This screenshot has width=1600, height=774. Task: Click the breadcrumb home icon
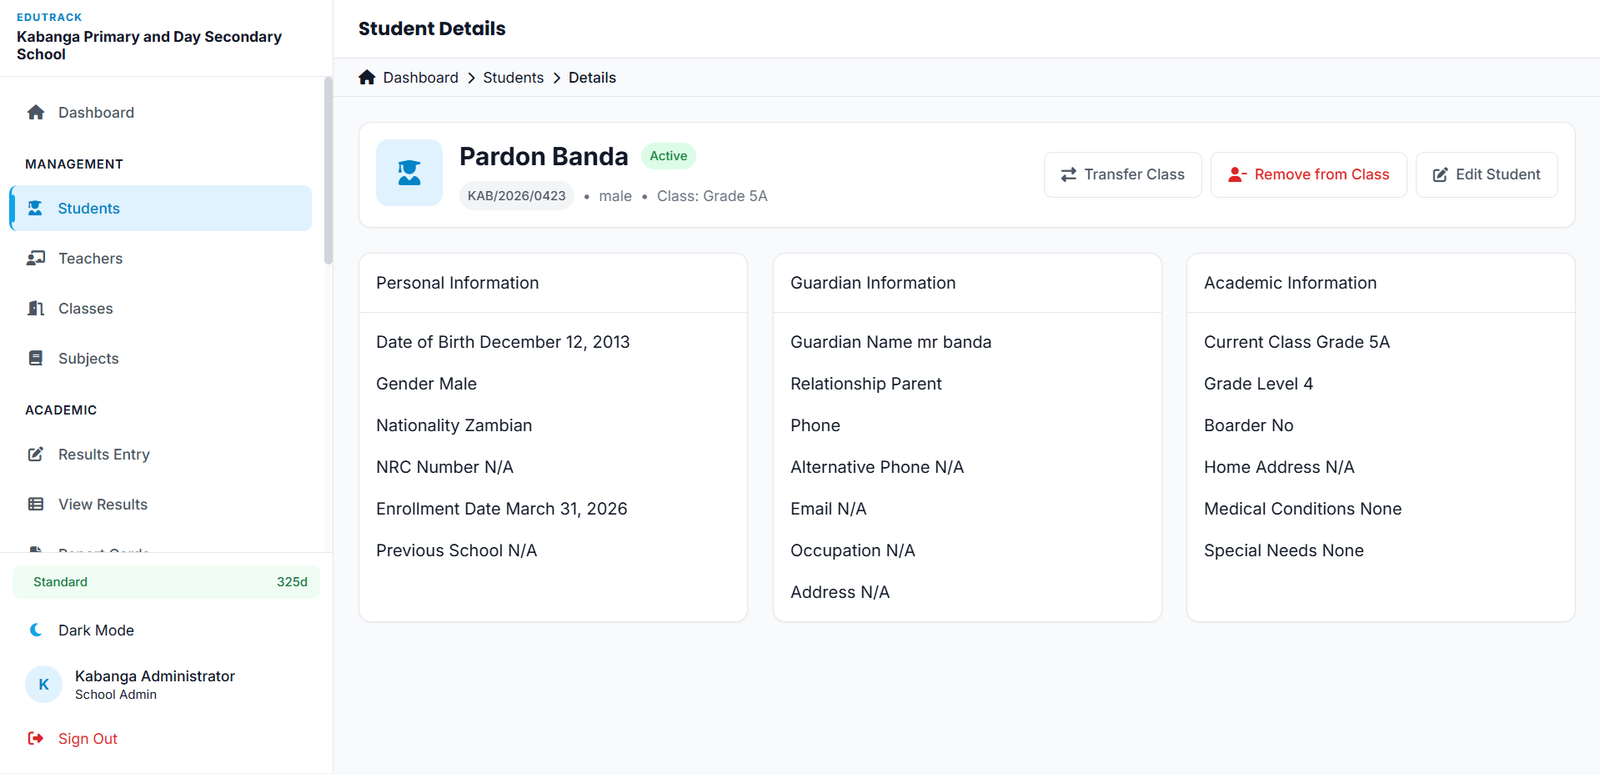(367, 77)
